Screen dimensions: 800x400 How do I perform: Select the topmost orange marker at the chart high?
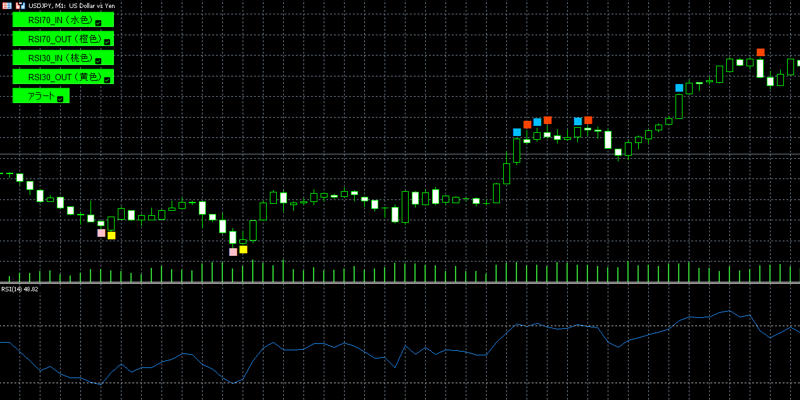pyautogui.click(x=761, y=52)
